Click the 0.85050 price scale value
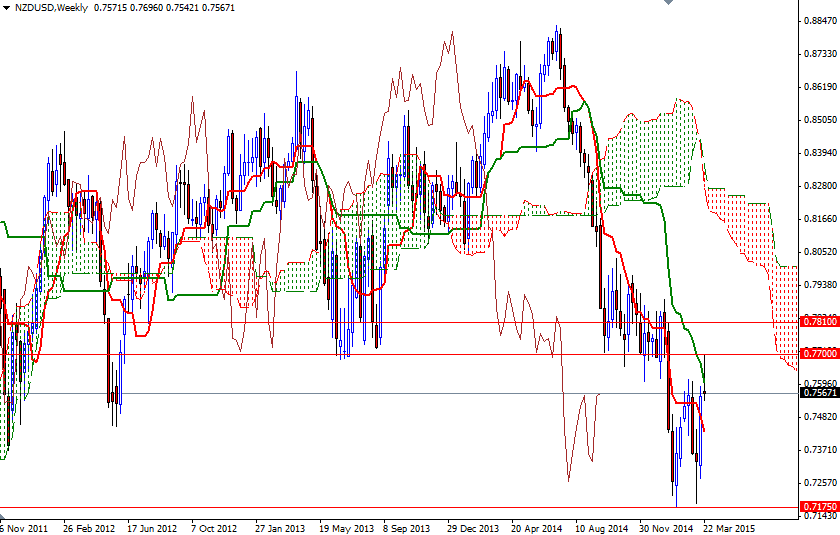Image resolution: width=840 pixels, height=535 pixels. pyautogui.click(x=820, y=120)
